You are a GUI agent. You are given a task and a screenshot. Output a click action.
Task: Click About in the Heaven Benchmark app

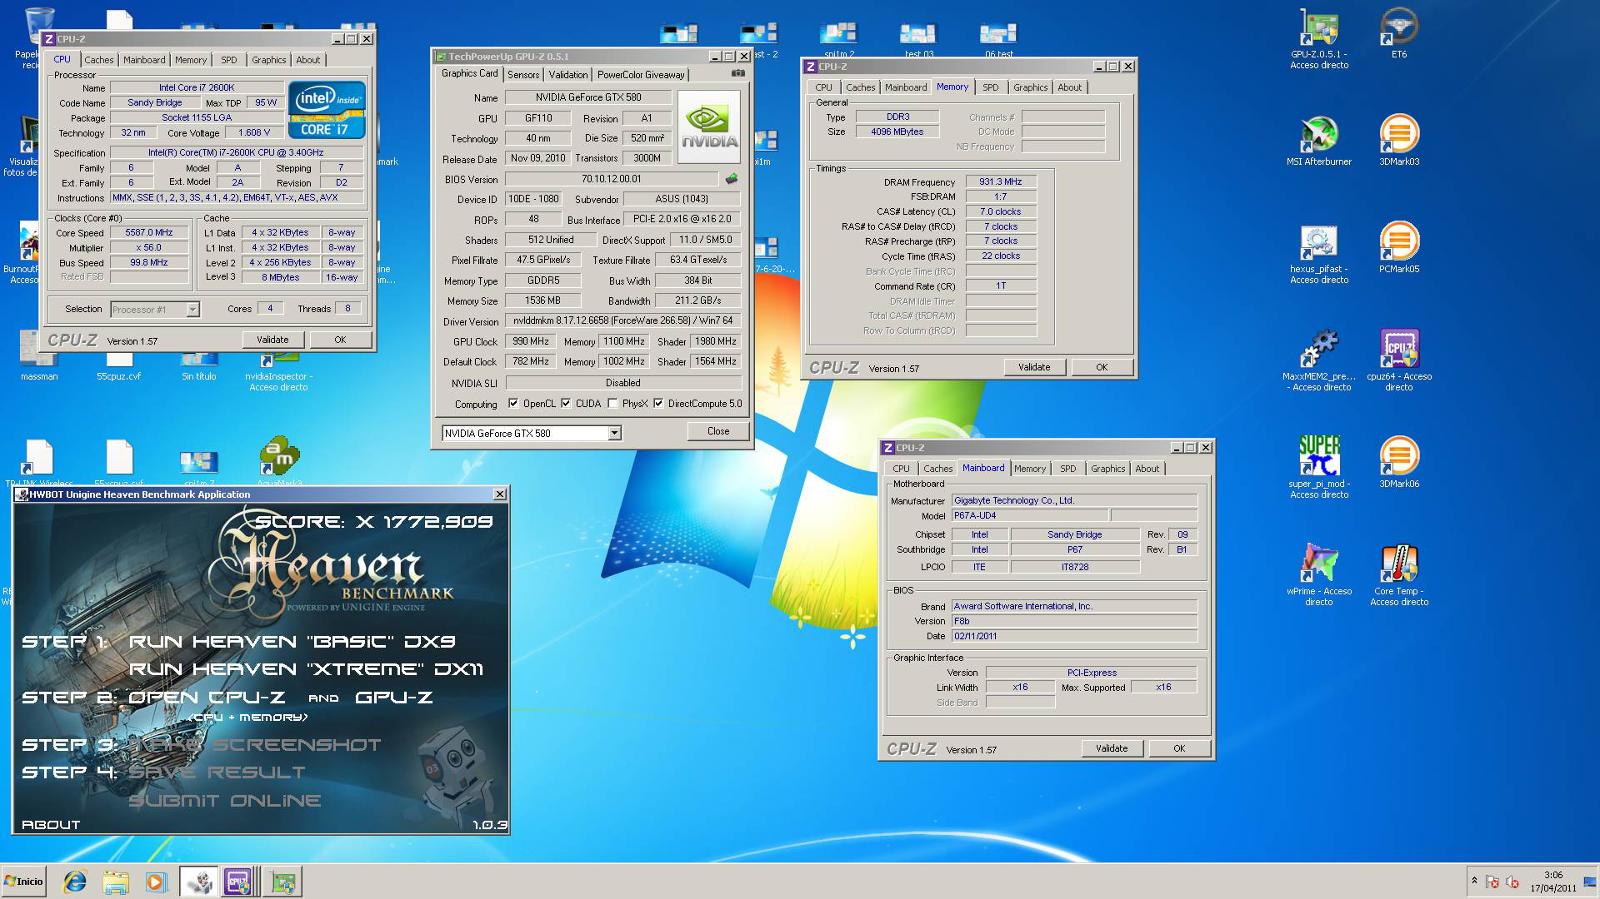point(51,825)
